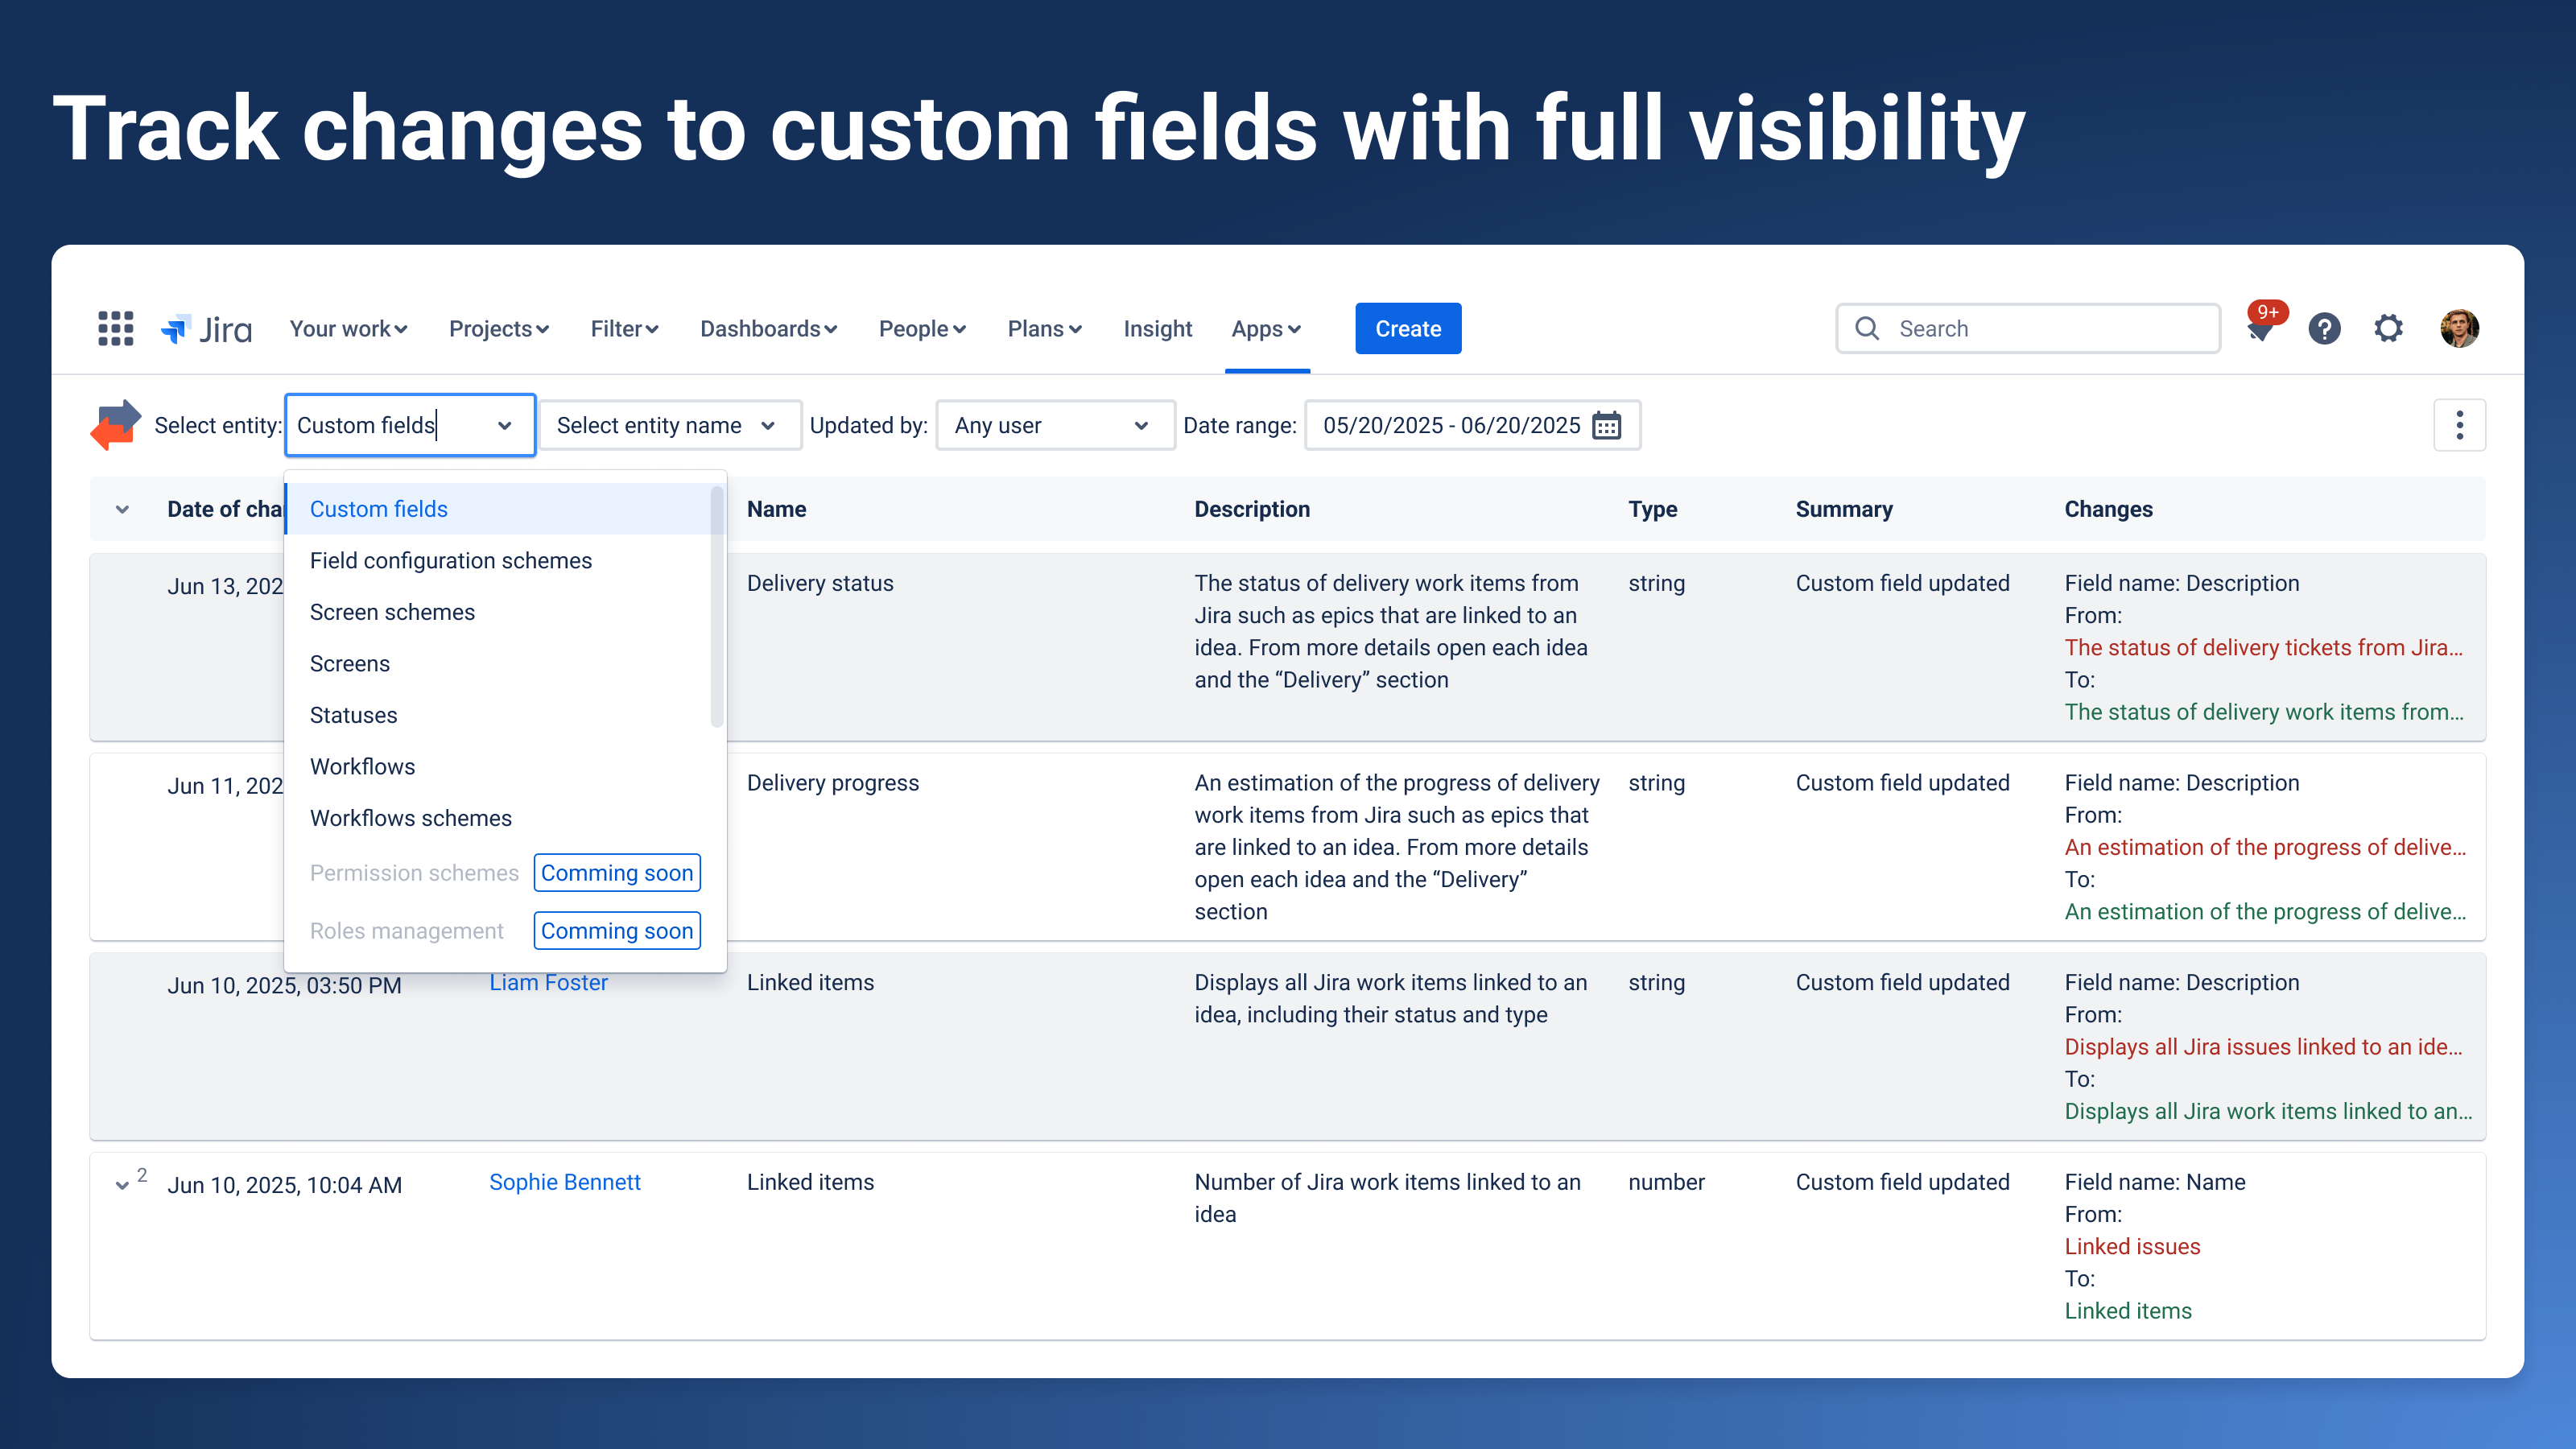Click the entity list scrollbar
The image size is (2576, 1449).
[x=716, y=606]
